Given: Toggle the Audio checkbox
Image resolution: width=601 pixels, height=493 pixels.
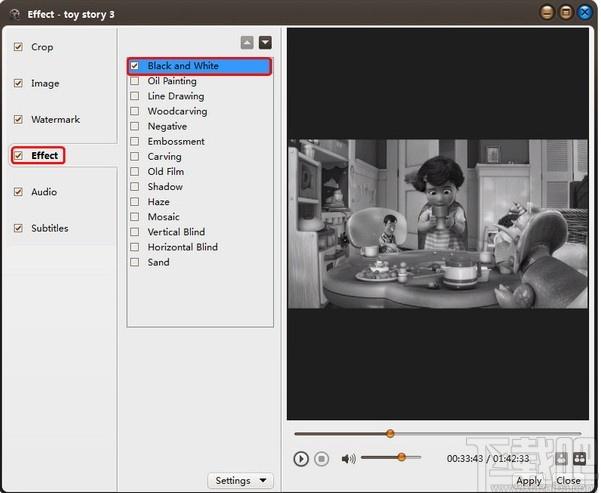Looking at the screenshot, I should point(18,192).
